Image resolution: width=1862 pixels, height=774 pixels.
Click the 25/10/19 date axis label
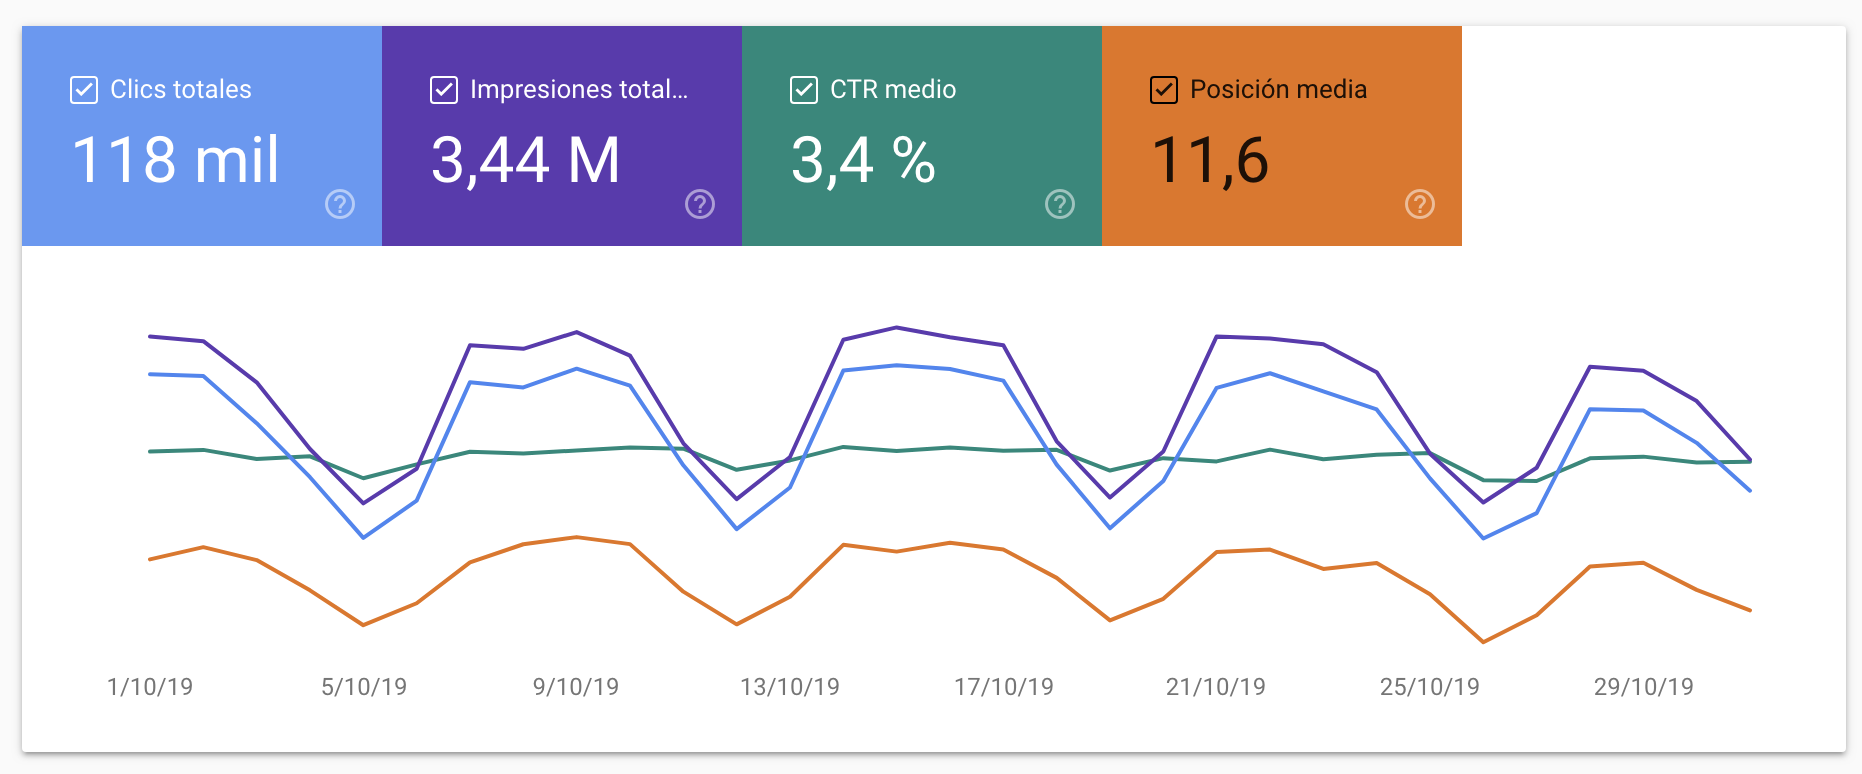click(1430, 687)
